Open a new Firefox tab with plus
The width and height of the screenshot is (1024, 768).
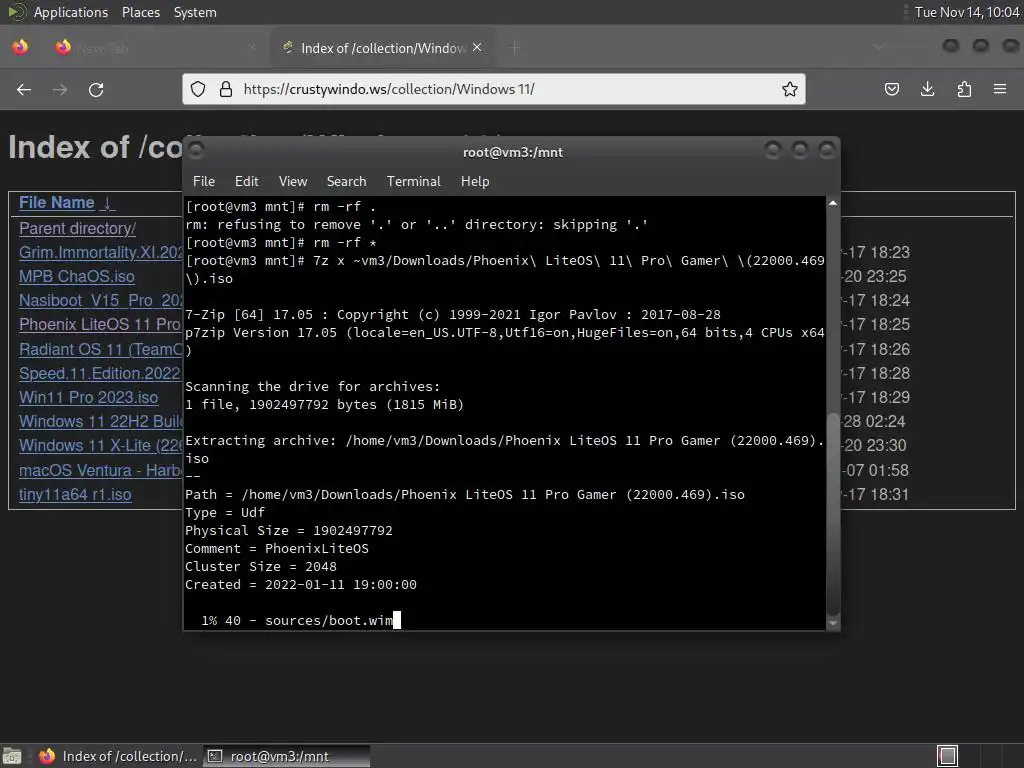pos(515,48)
